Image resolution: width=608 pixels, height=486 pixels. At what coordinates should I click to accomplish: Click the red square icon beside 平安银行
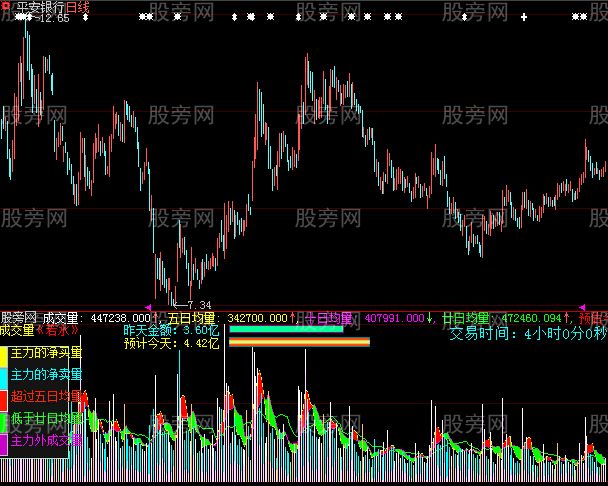pyautogui.click(x=5, y=6)
